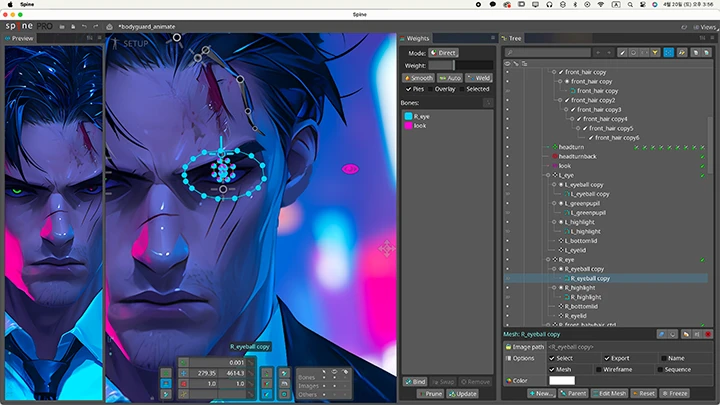Click the Wi-Fi icon in menu bar
The image size is (720, 405).
pos(601,5)
